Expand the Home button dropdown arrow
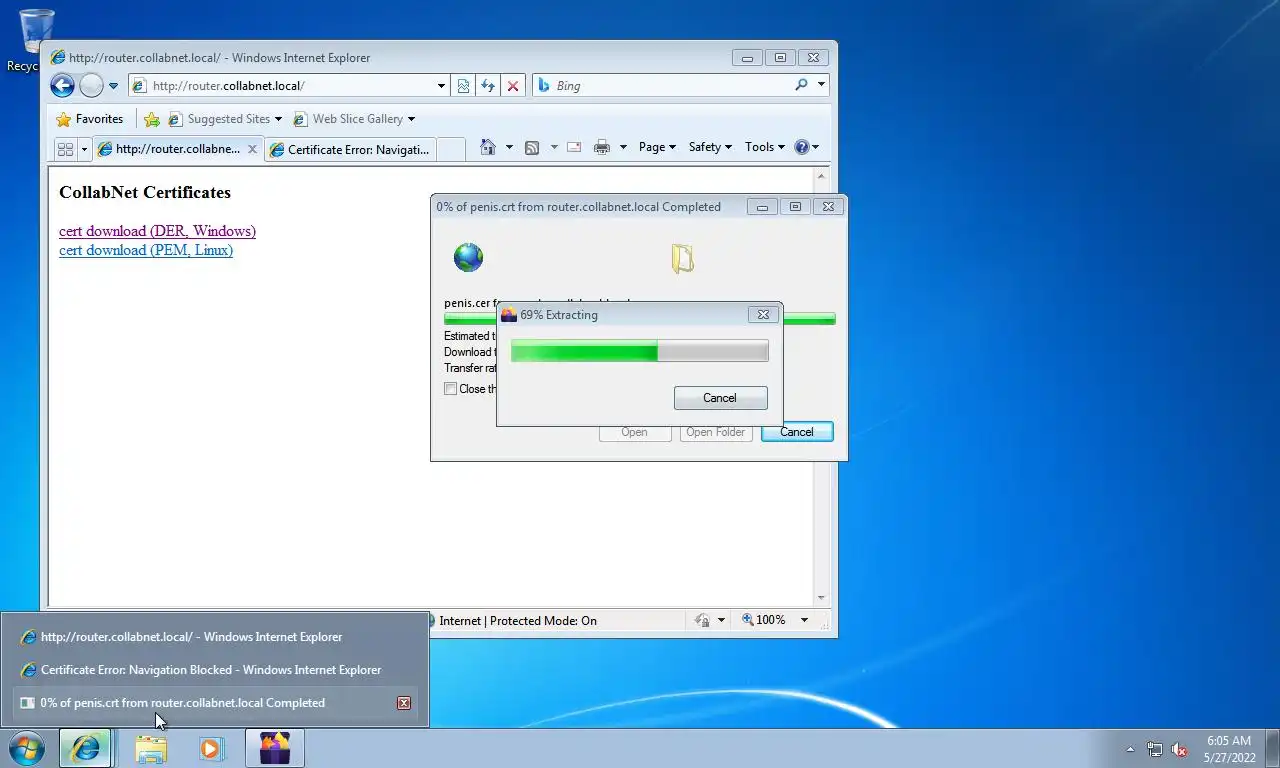The height and width of the screenshot is (768, 1280). pyautogui.click(x=509, y=147)
